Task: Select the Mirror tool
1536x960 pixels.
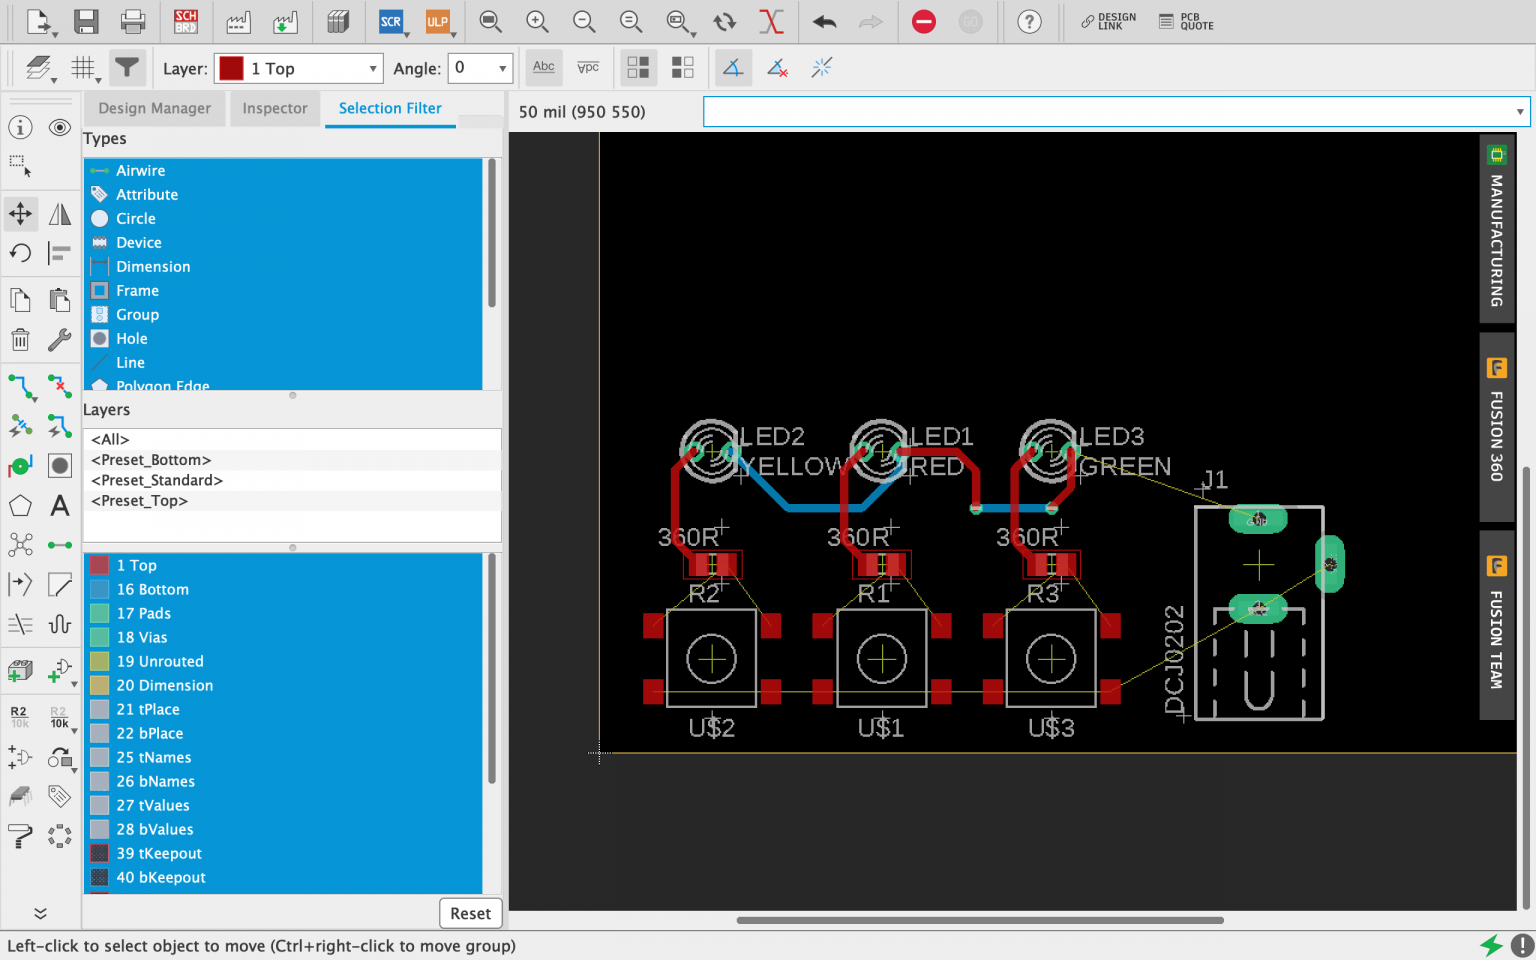Action: [59, 213]
